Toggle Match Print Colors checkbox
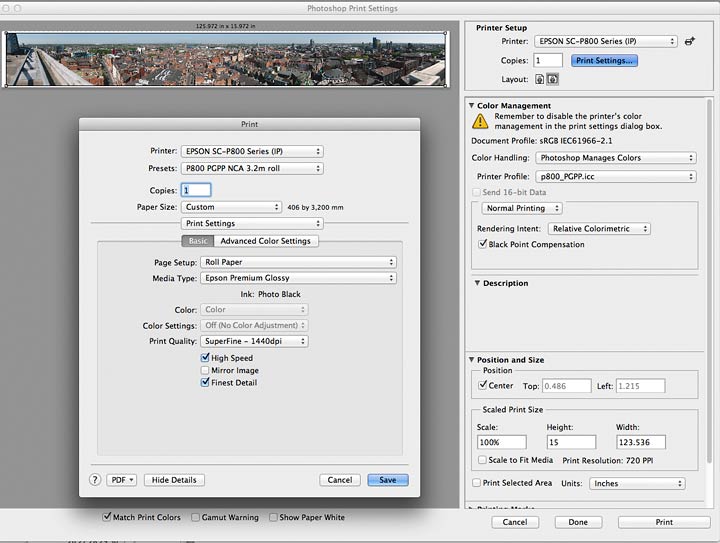Image resolution: width=720 pixels, height=543 pixels. pos(107,517)
